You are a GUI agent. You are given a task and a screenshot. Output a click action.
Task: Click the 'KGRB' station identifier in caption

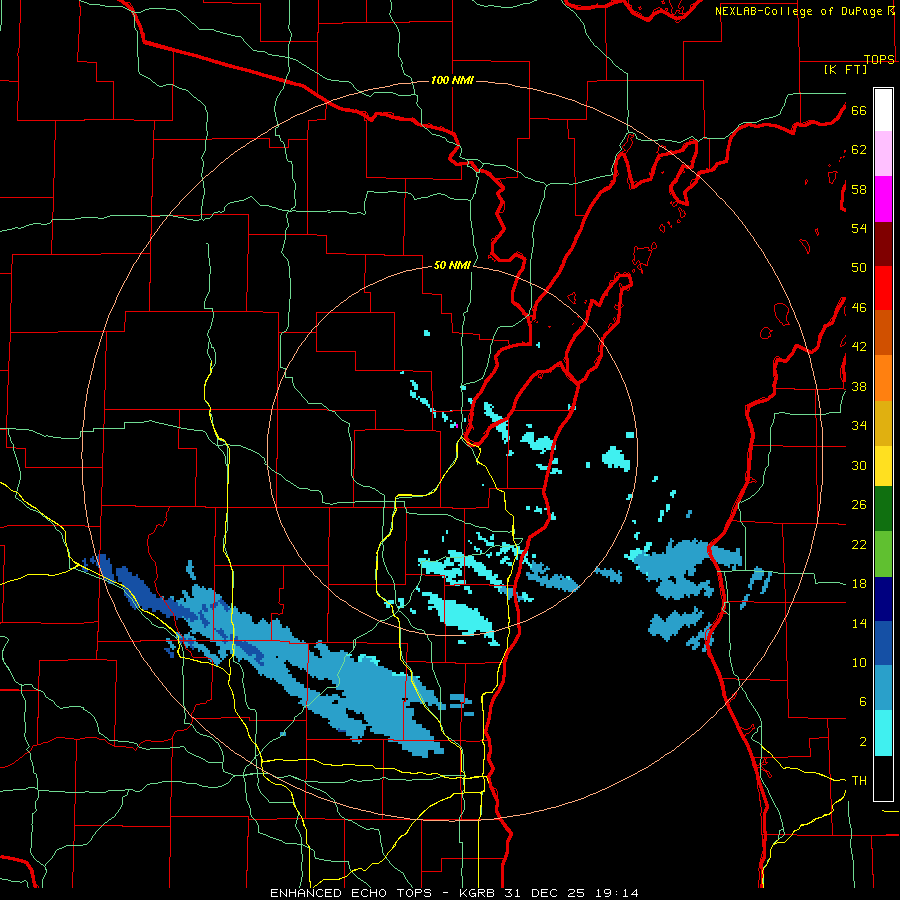coord(479,893)
